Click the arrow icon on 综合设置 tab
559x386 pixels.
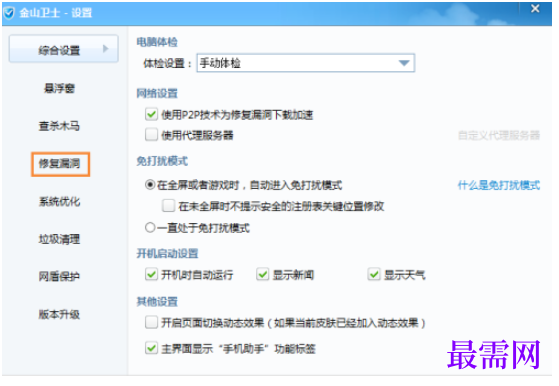106,48
